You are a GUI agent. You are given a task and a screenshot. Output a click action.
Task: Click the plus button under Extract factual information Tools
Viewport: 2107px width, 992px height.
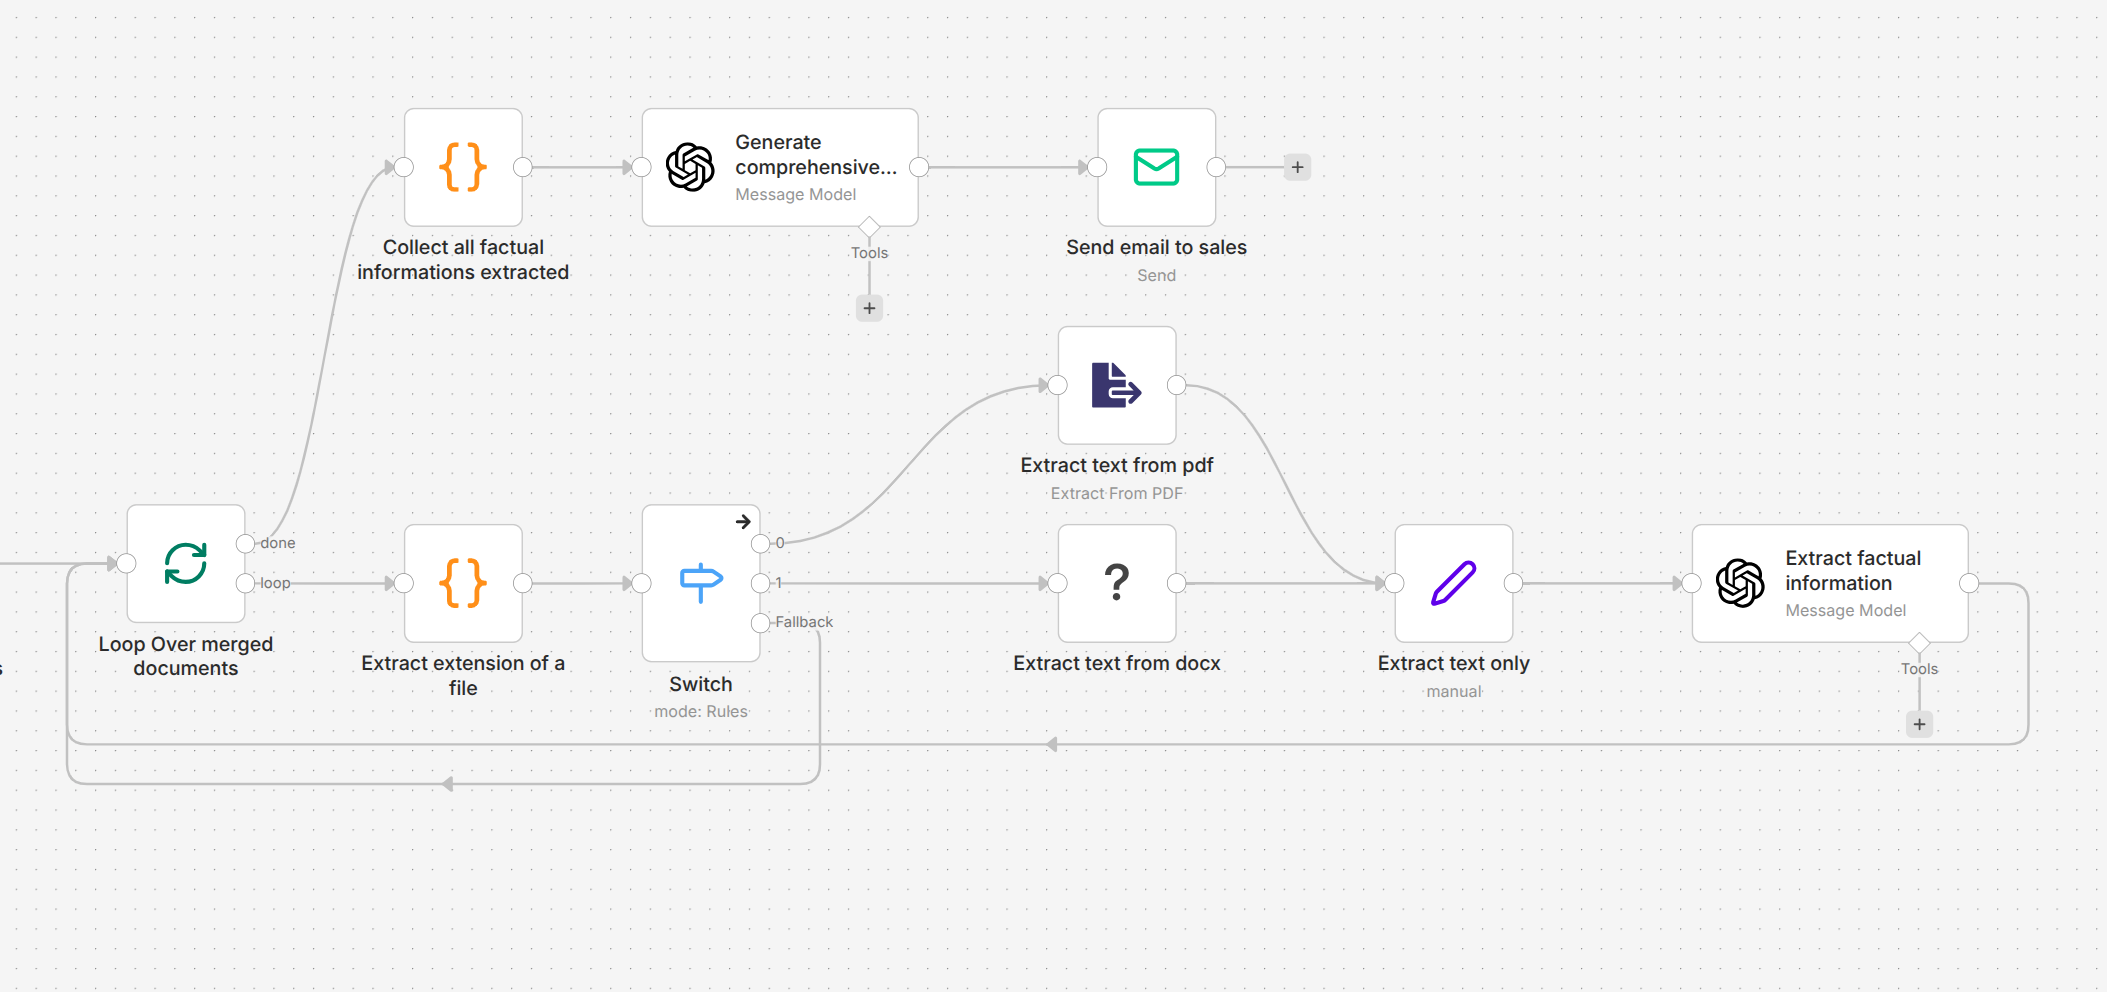point(1919,724)
